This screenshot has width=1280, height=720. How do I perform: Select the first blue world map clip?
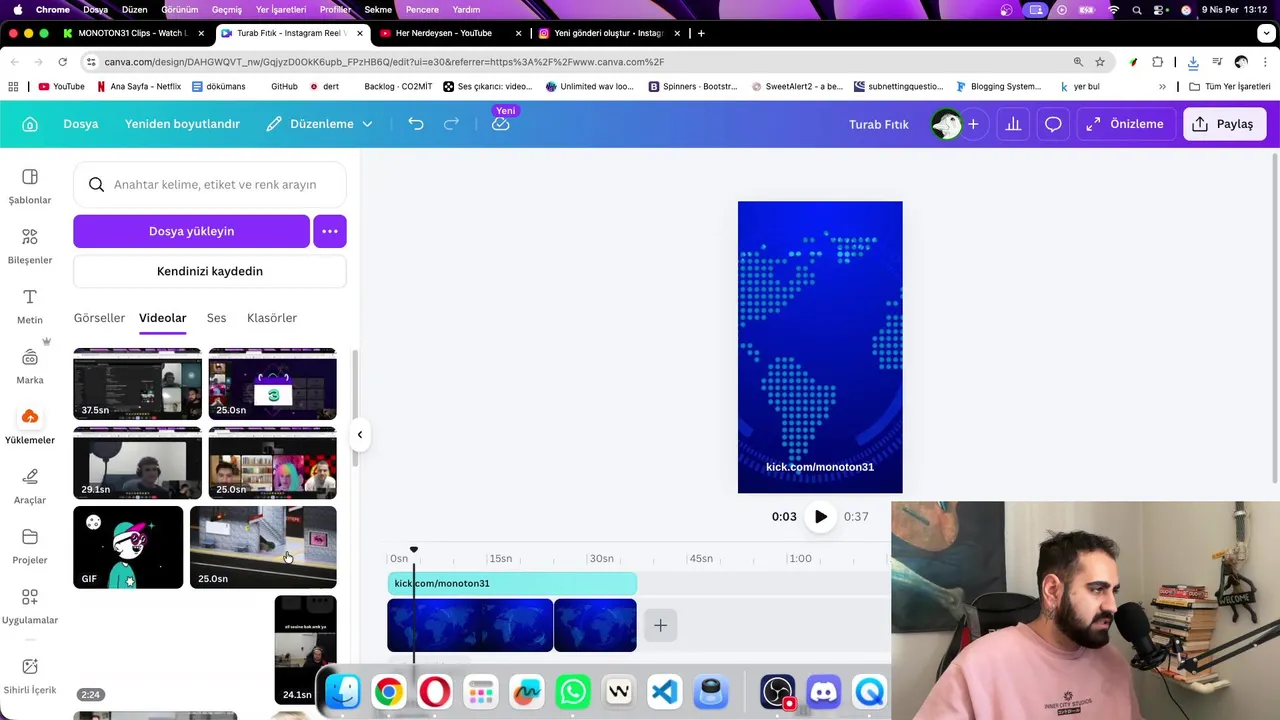tap(470, 626)
